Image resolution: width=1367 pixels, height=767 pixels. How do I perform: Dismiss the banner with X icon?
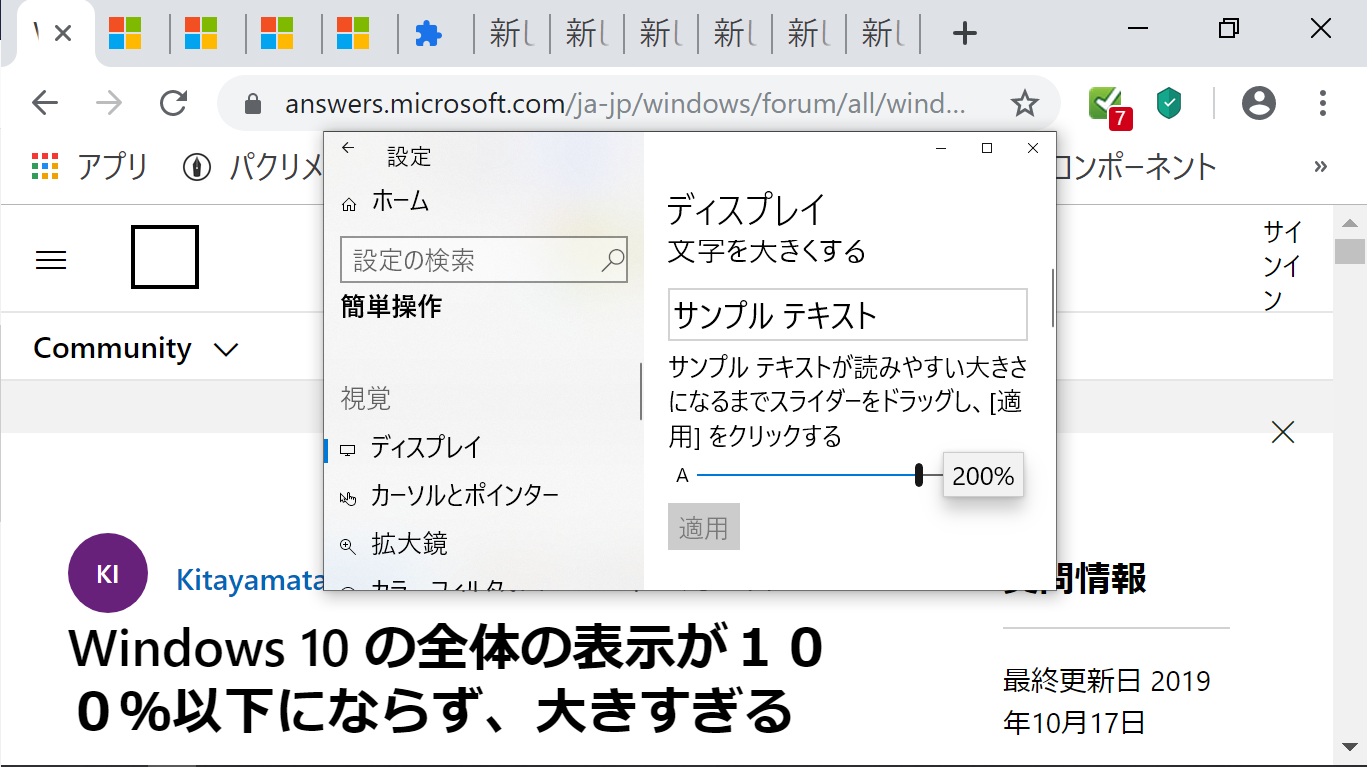[x=1282, y=432]
